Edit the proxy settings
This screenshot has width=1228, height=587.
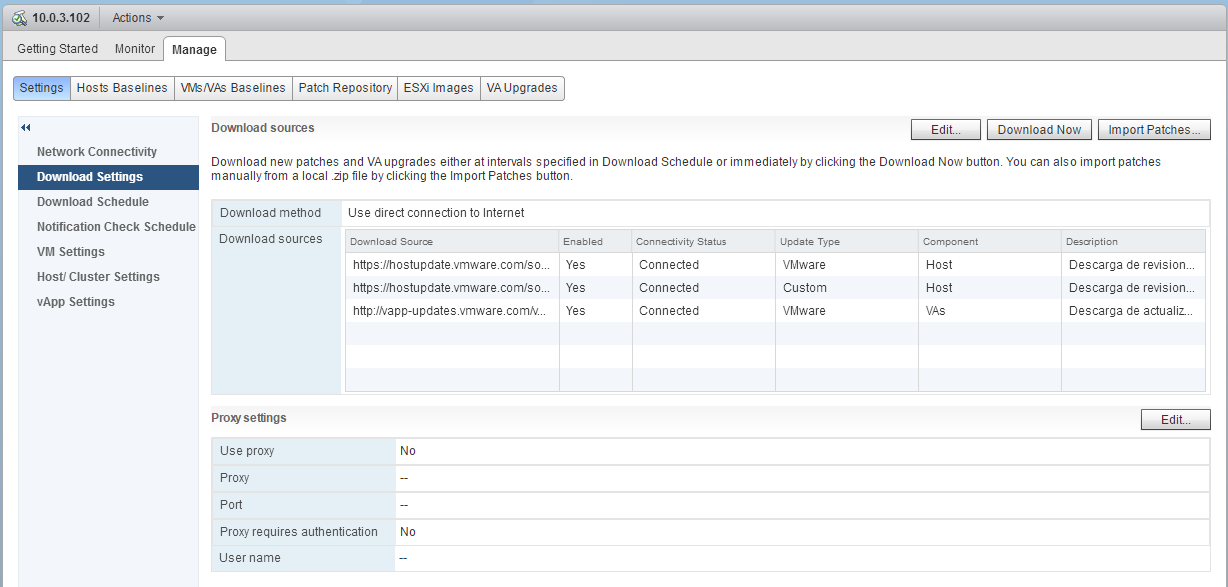pos(1175,419)
